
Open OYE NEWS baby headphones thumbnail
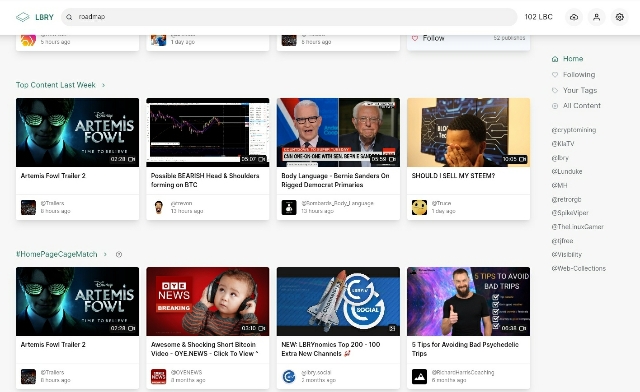(x=208, y=301)
